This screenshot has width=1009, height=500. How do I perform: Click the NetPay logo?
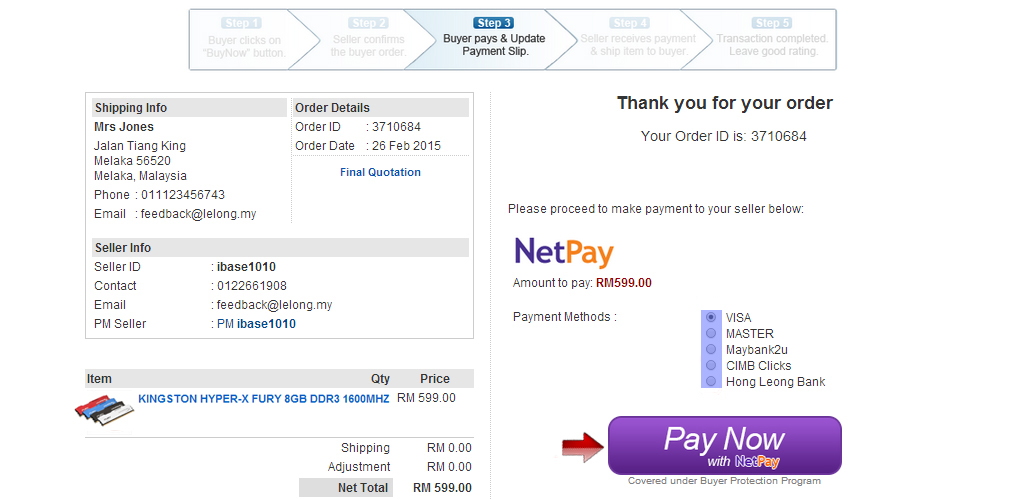point(564,252)
